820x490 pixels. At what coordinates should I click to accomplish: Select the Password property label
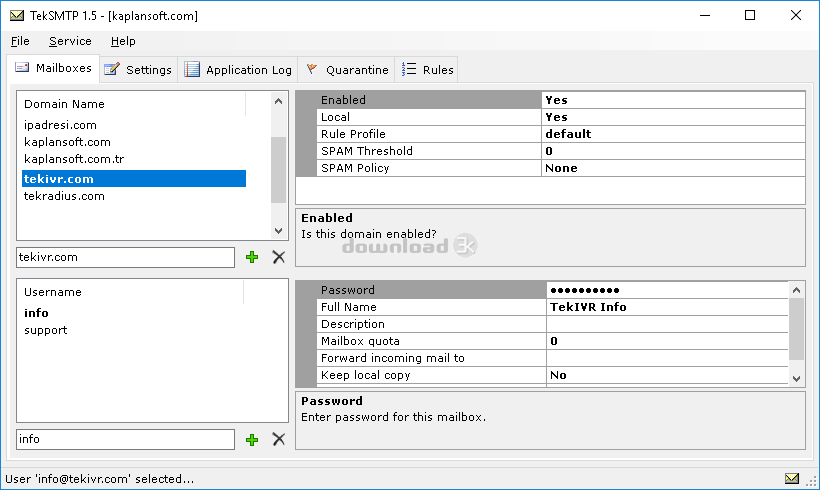pos(431,290)
